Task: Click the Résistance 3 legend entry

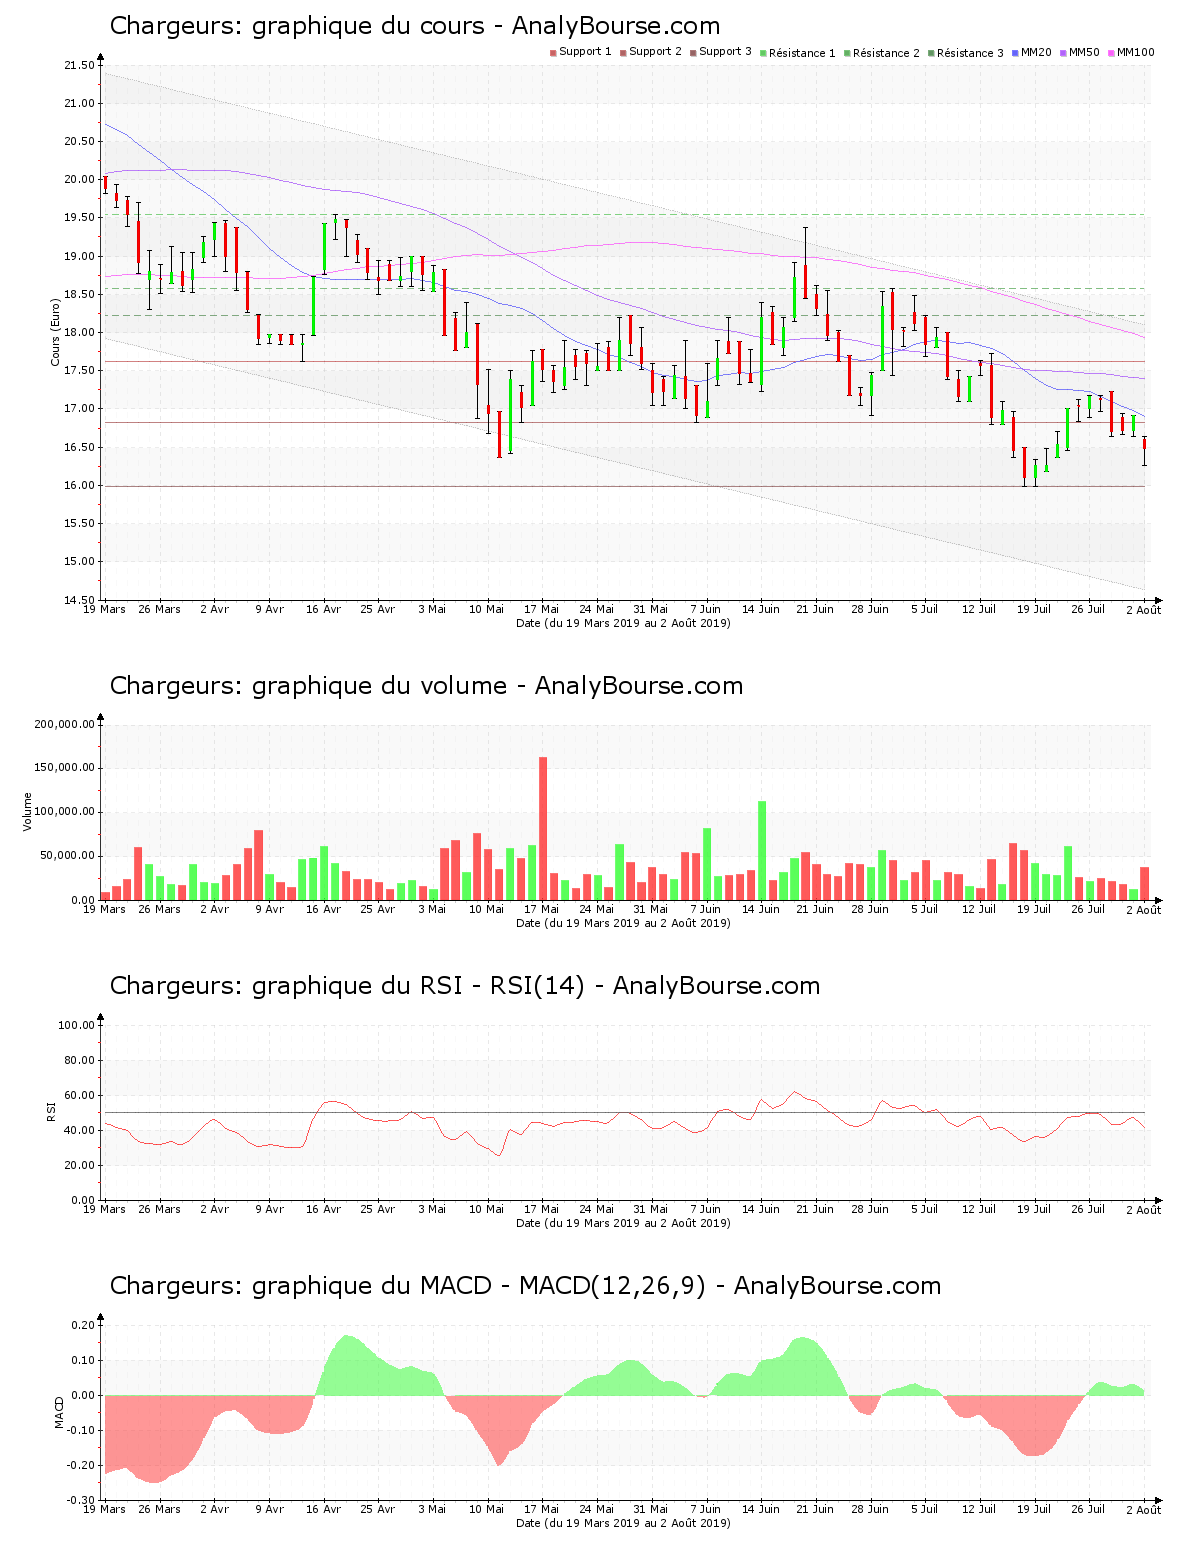Action: [x=966, y=53]
